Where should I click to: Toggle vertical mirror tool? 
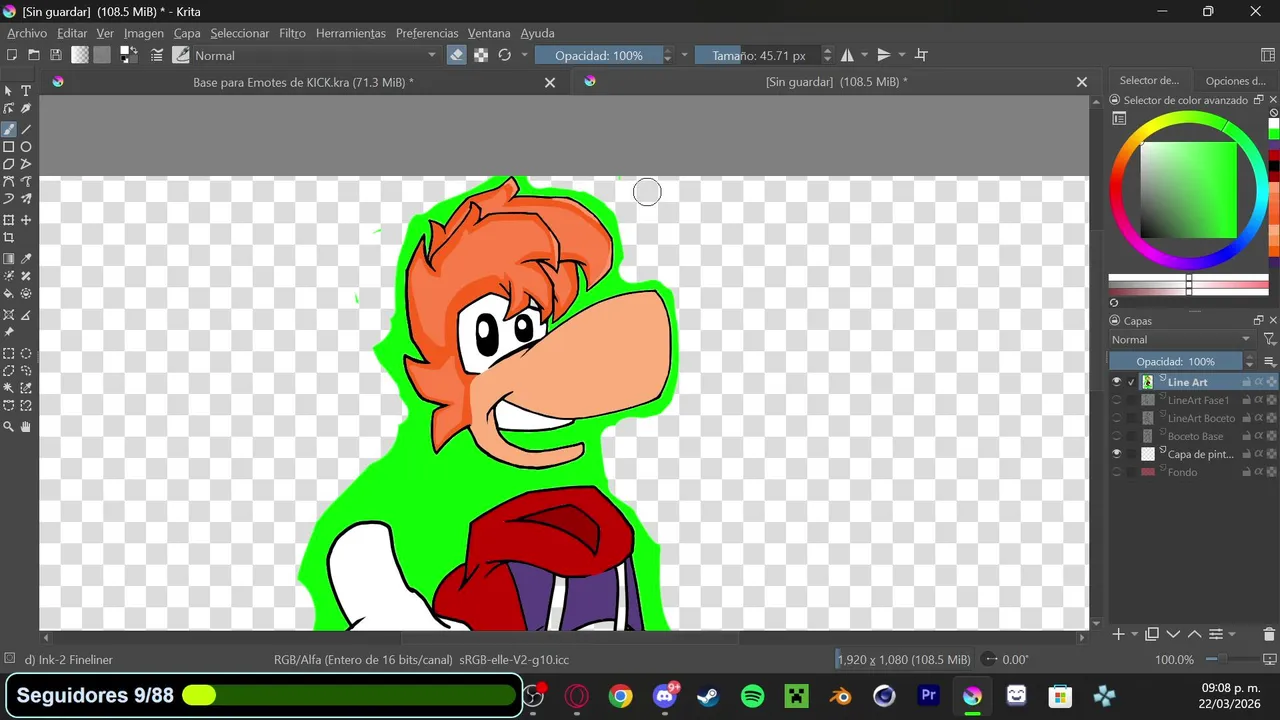coord(884,55)
